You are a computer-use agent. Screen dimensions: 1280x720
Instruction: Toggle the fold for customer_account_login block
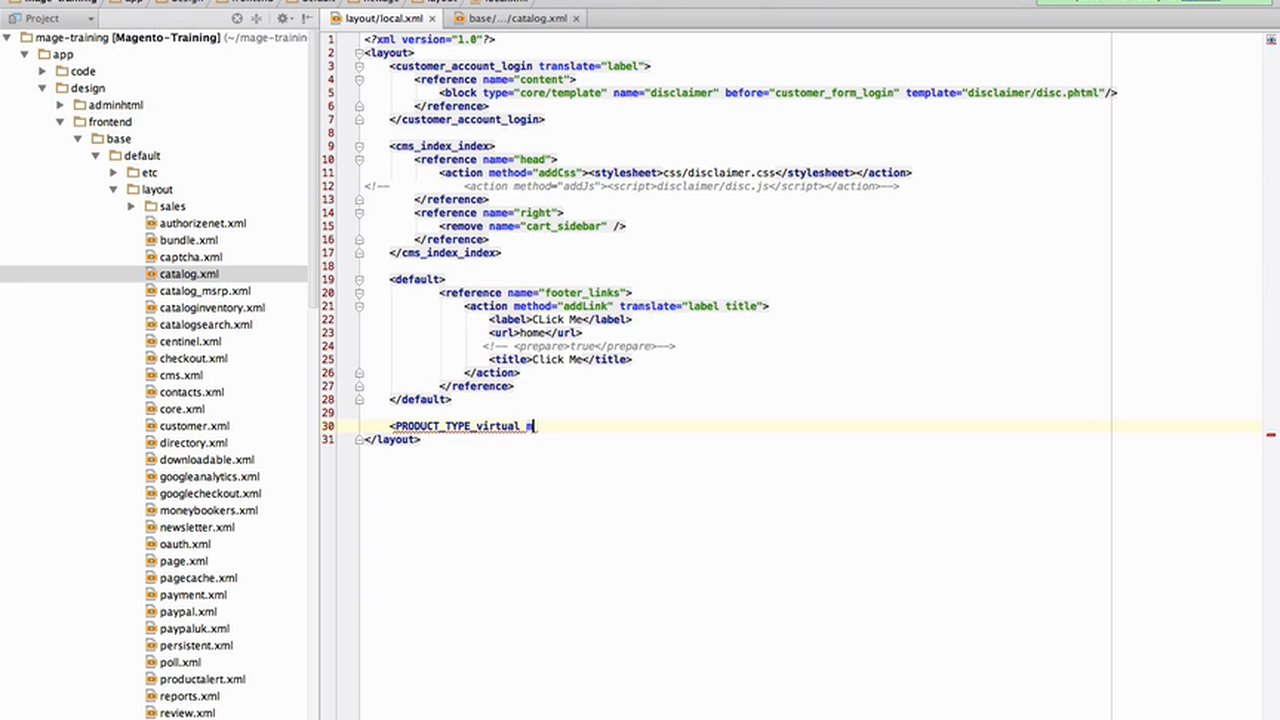click(x=359, y=66)
